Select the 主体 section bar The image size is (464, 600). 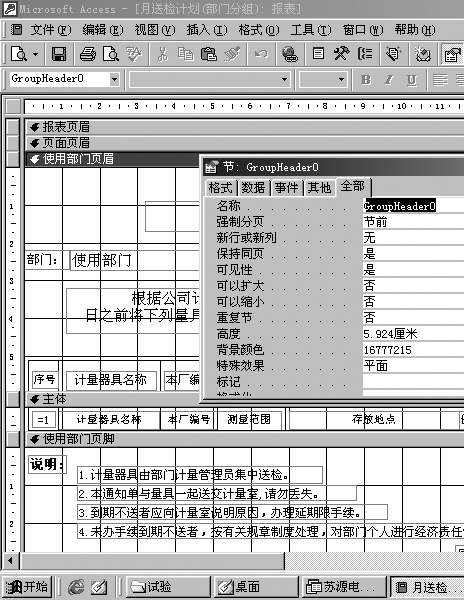(x=113, y=399)
